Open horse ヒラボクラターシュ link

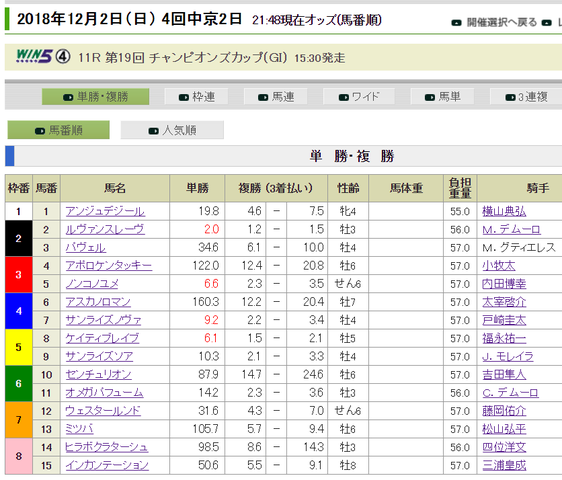point(106,447)
